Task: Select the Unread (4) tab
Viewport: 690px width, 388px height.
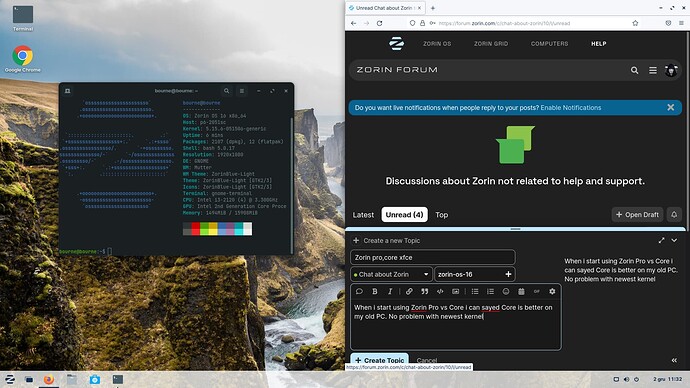Action: [x=404, y=215]
